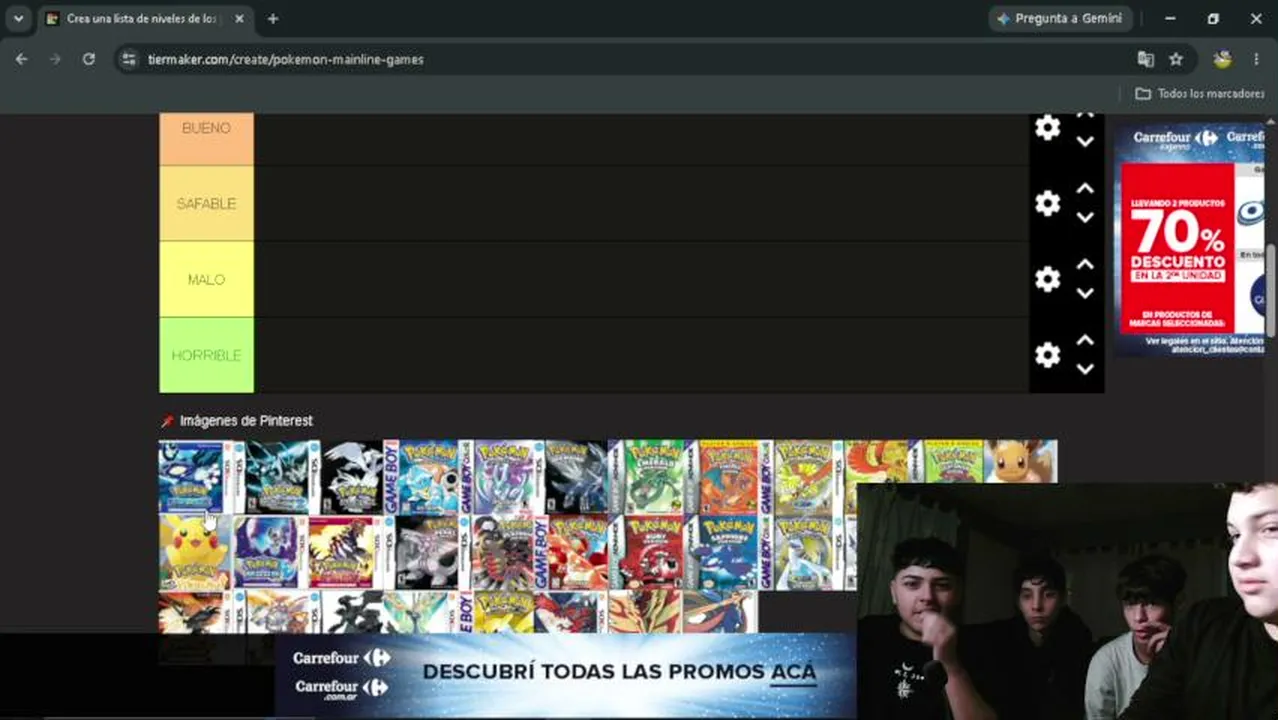Click the page vertical scrollbar thumb

[1272, 291]
